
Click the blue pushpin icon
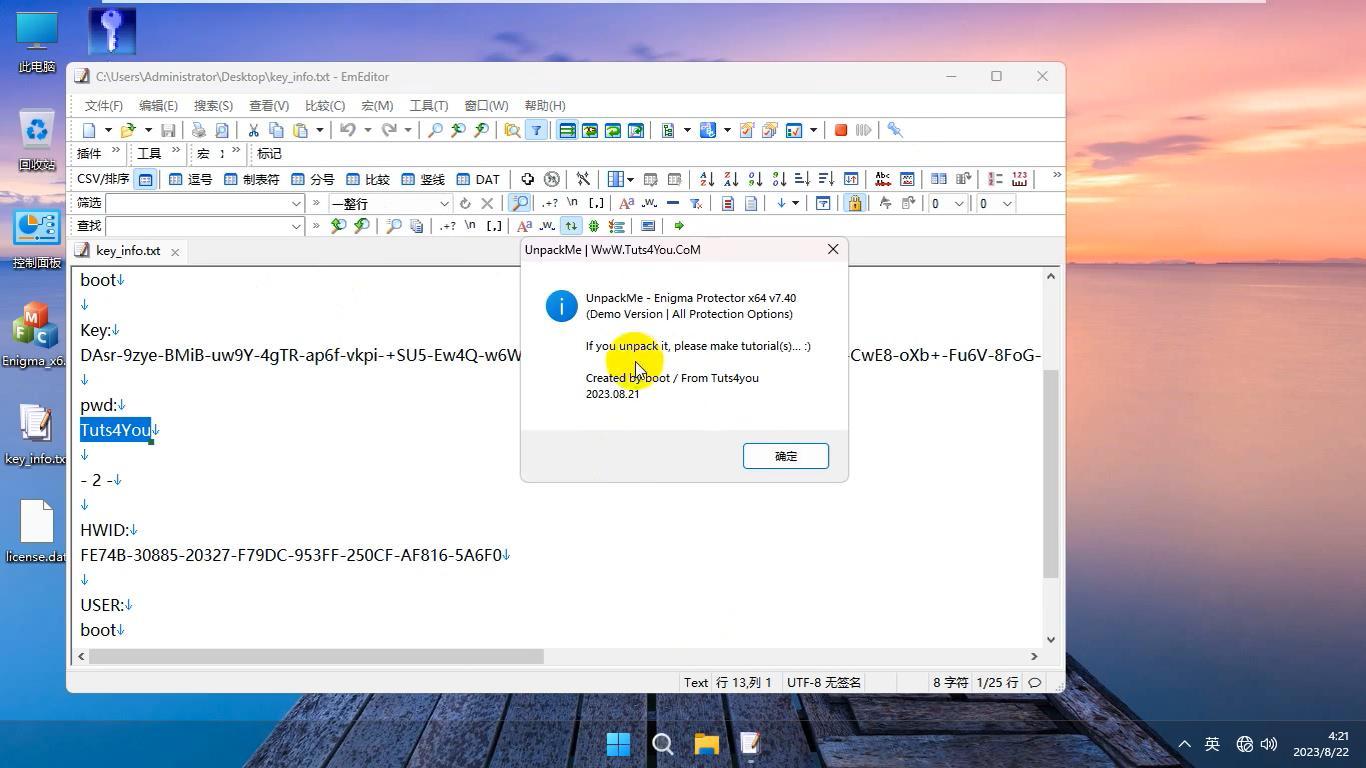coord(895,130)
